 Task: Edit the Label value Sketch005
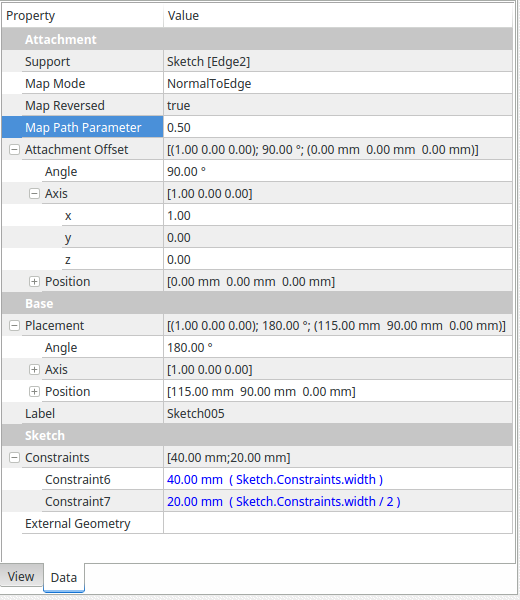(x=338, y=414)
